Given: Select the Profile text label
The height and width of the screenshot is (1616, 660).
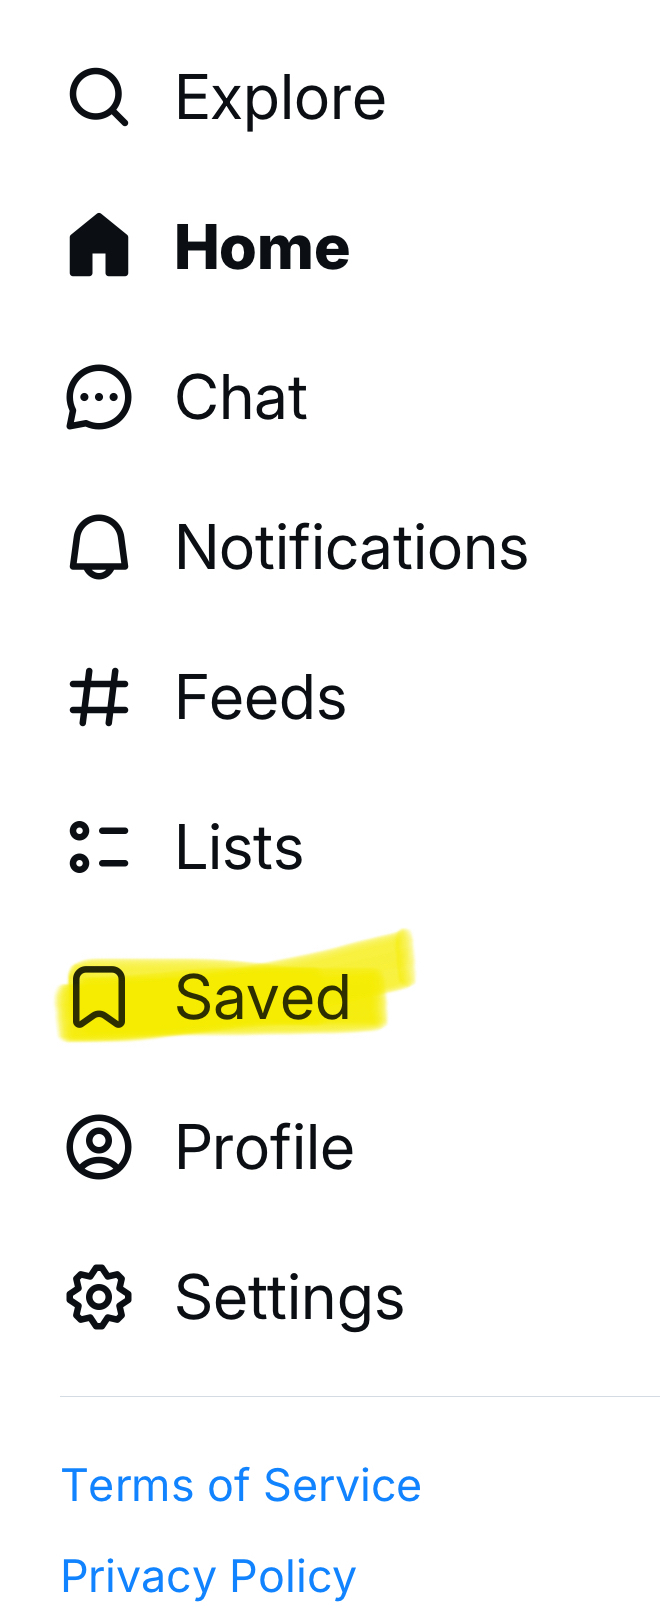Looking at the screenshot, I should 264,1147.
